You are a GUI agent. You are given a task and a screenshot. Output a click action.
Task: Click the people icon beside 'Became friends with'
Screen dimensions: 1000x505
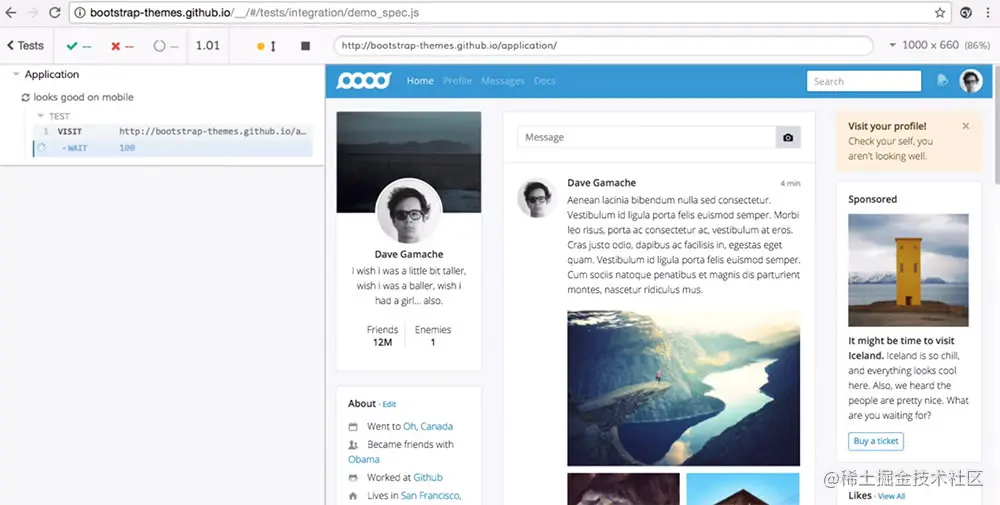coord(353,444)
